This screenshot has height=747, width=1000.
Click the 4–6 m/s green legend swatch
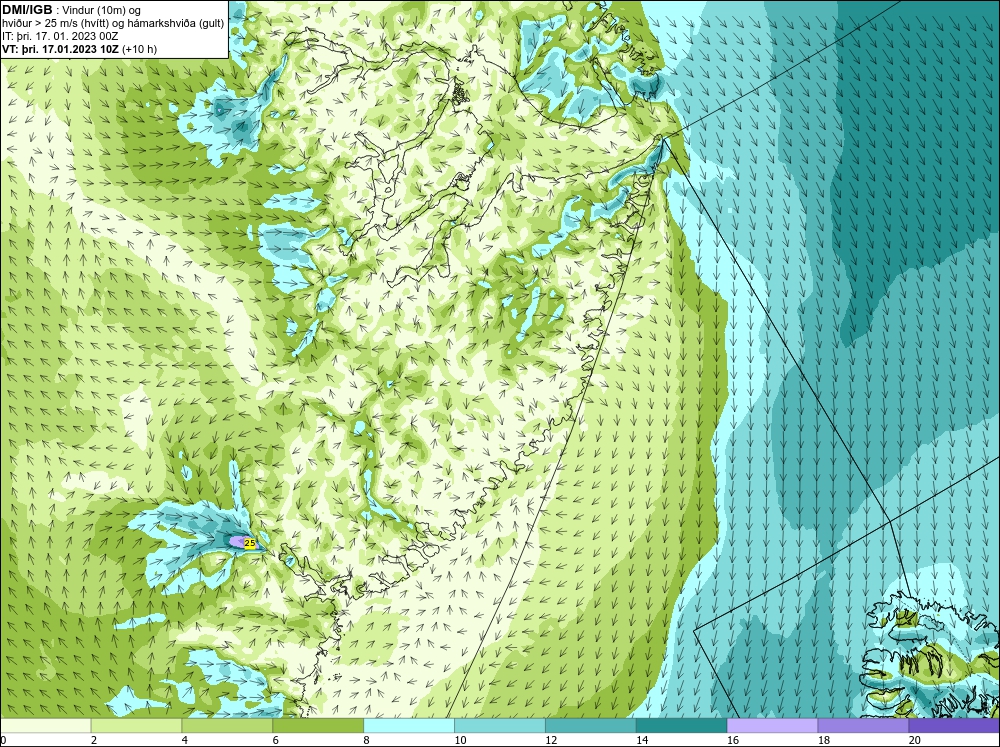click(227, 725)
